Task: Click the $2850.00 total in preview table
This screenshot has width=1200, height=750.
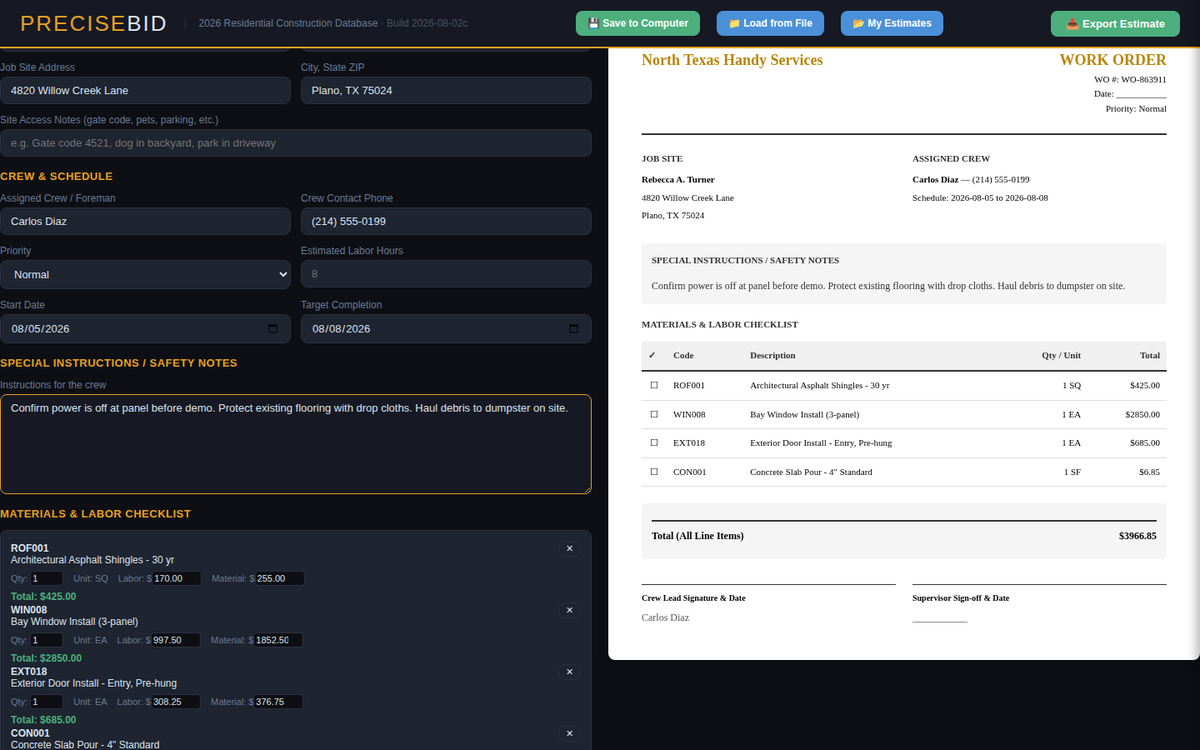Action: [1142, 414]
